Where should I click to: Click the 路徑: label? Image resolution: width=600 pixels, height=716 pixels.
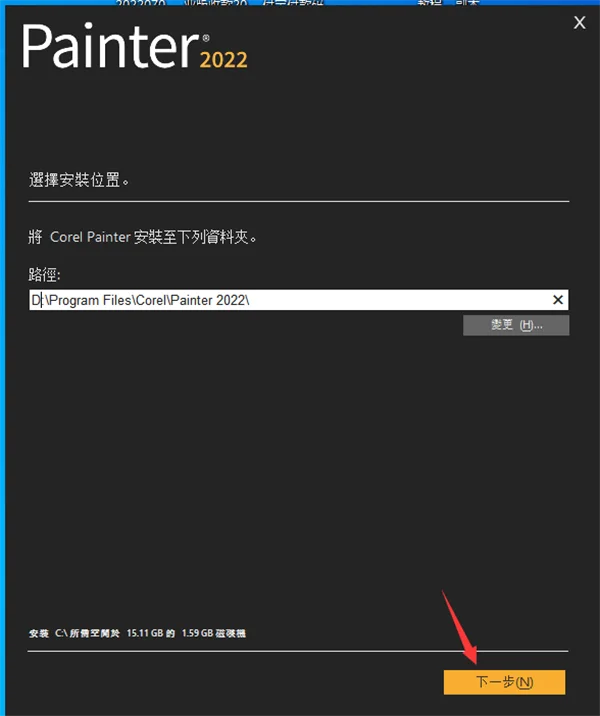44,275
